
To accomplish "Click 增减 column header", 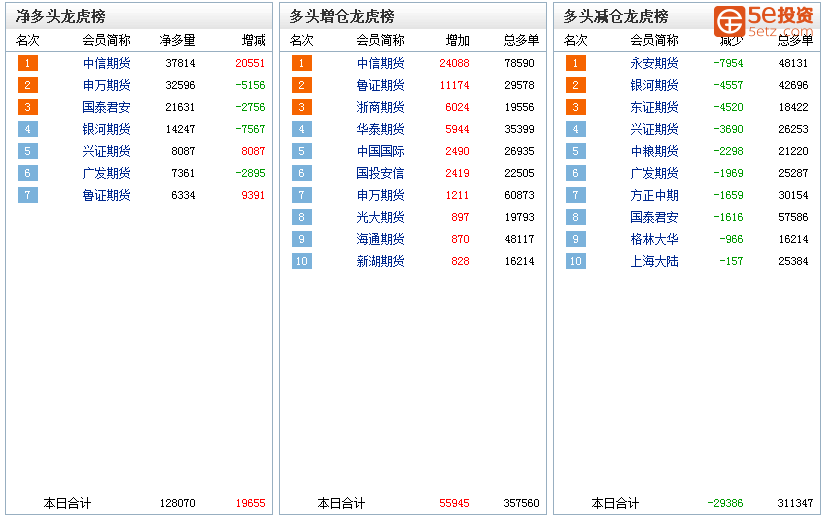I will (253, 40).
